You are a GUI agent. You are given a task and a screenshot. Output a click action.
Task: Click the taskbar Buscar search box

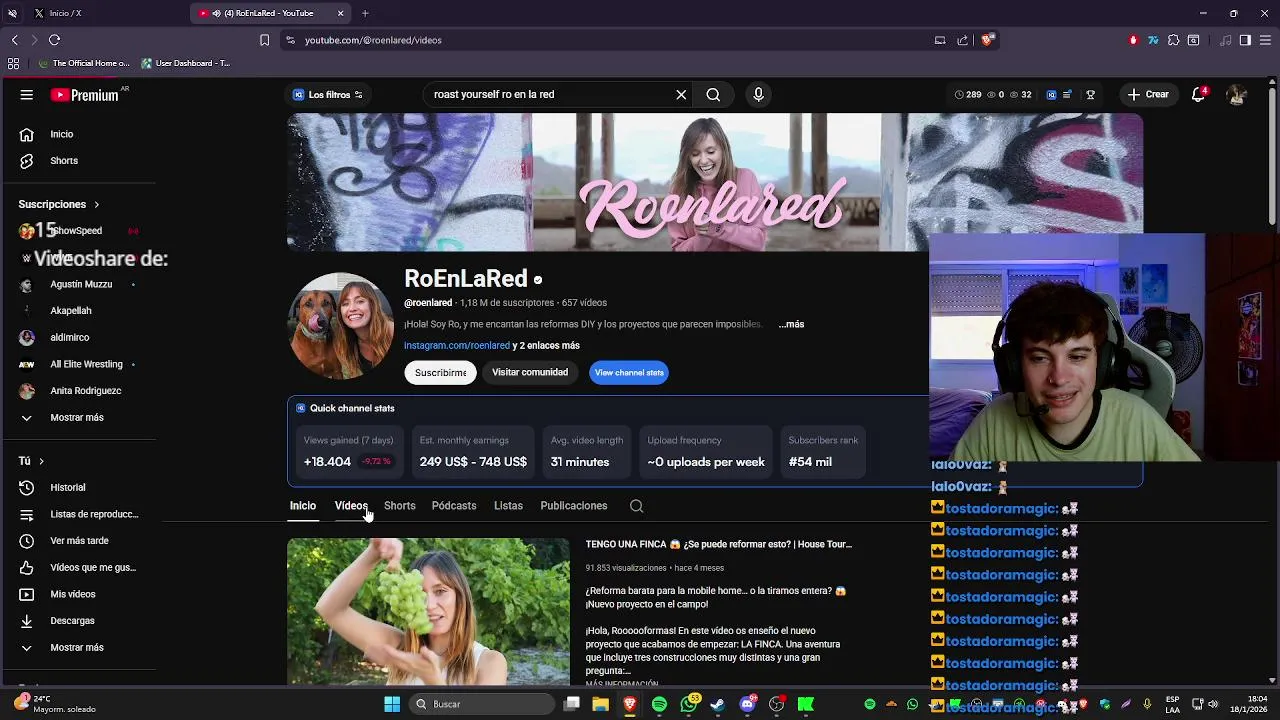pyautogui.click(x=481, y=704)
